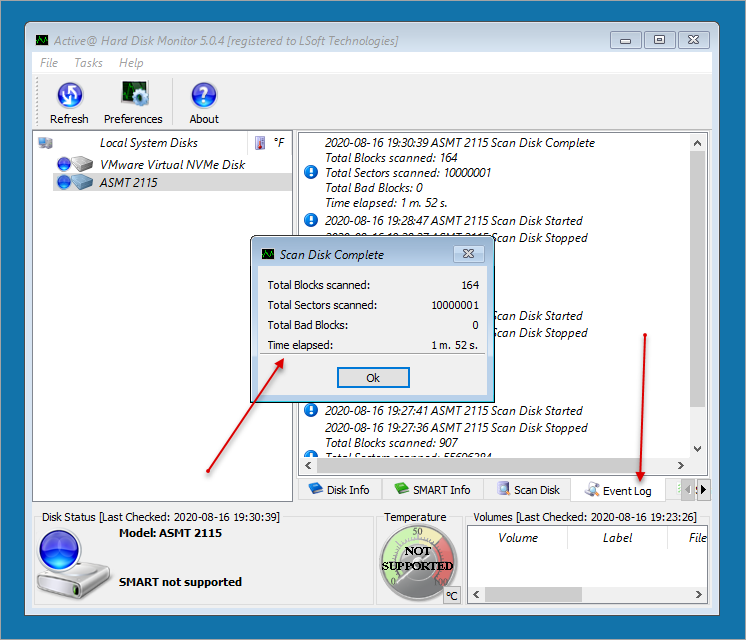Click the Label column header
This screenshot has width=746, height=640.
(x=618, y=538)
